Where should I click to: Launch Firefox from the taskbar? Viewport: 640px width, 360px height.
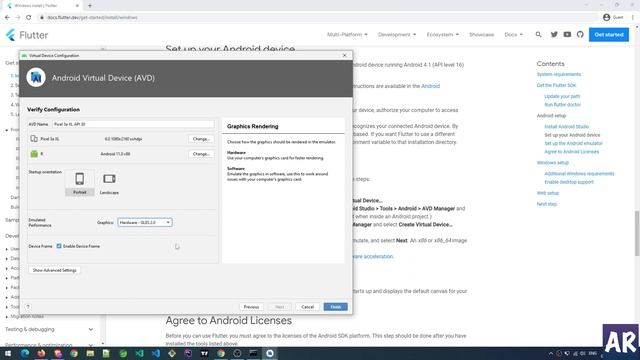tap(41, 353)
